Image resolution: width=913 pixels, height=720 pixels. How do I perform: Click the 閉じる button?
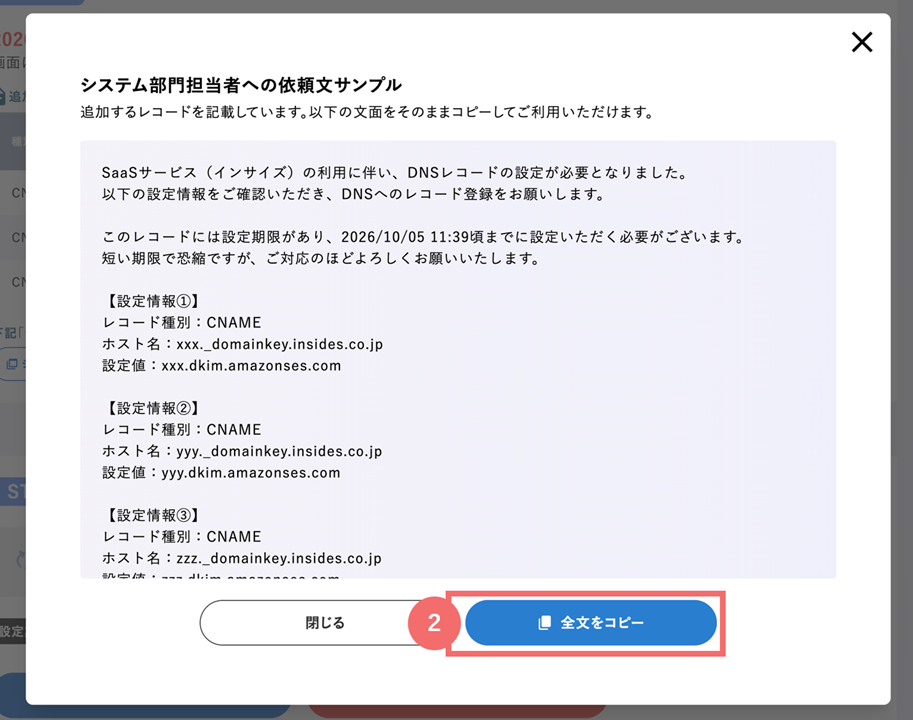[x=325, y=623]
